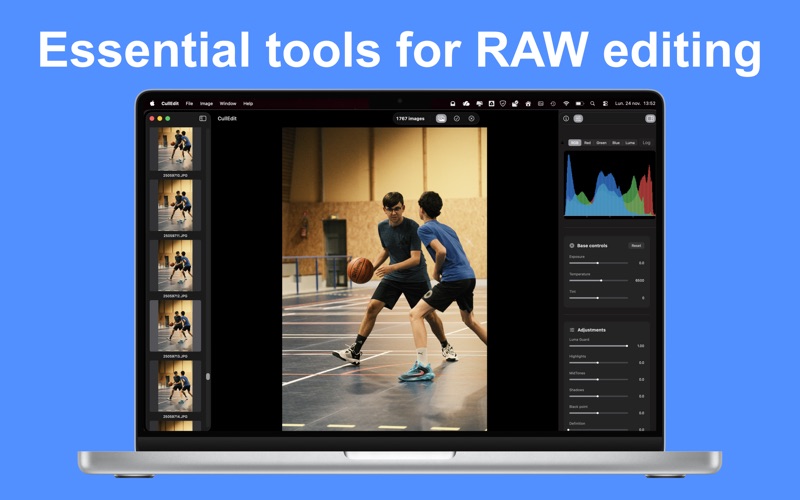Click the circle-slash icon next to image view
The width and height of the screenshot is (800, 500).
(x=457, y=118)
